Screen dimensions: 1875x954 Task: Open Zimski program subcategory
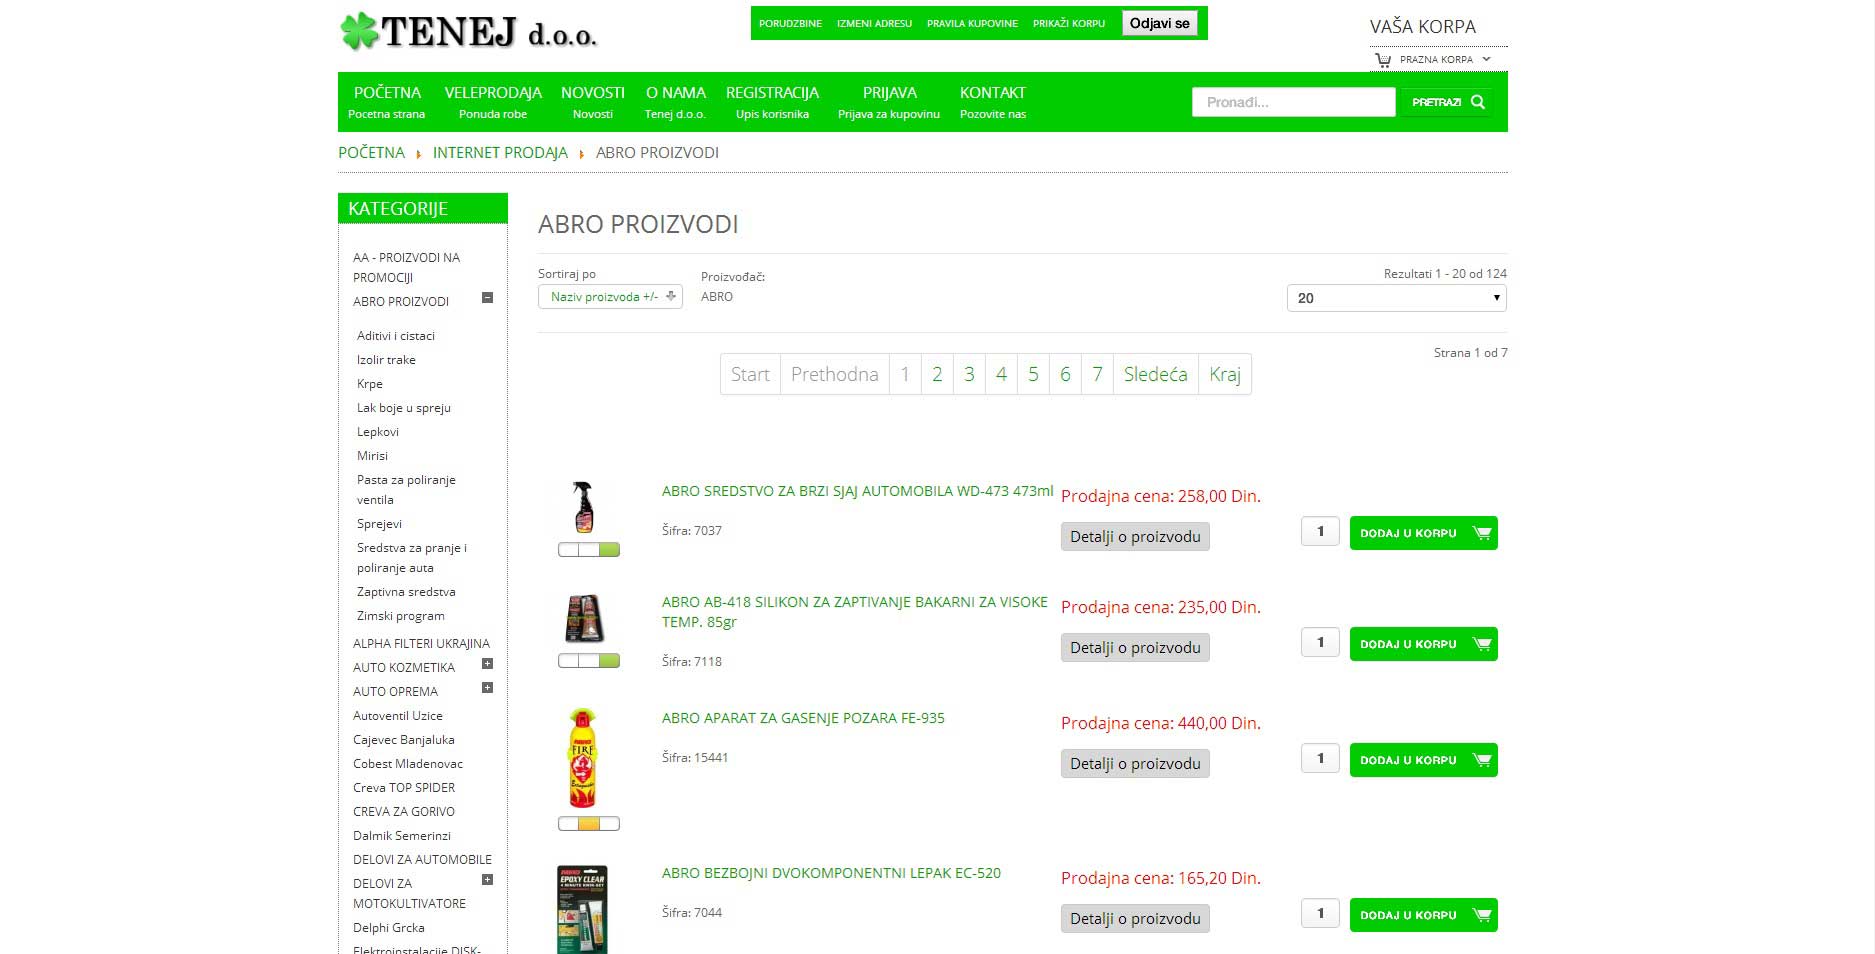401,616
